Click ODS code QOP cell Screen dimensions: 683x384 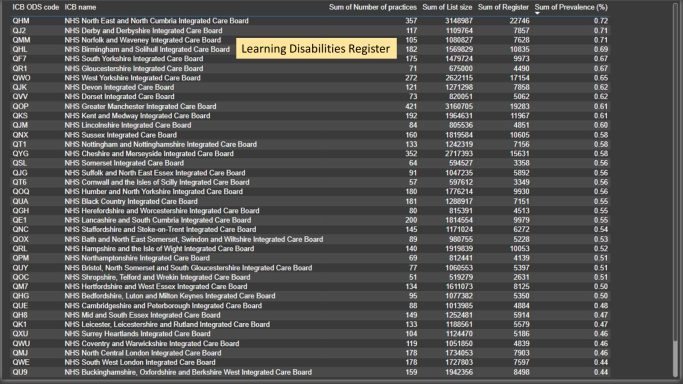pos(20,106)
